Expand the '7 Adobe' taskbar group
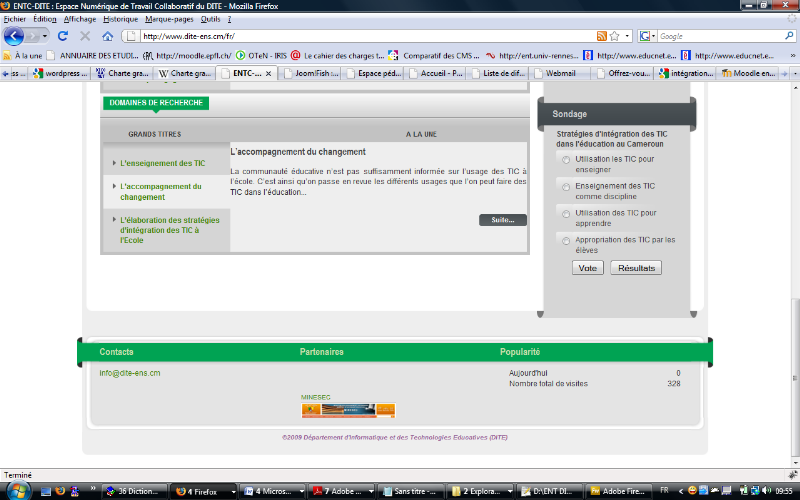This screenshot has height=500, width=800. coord(371,491)
